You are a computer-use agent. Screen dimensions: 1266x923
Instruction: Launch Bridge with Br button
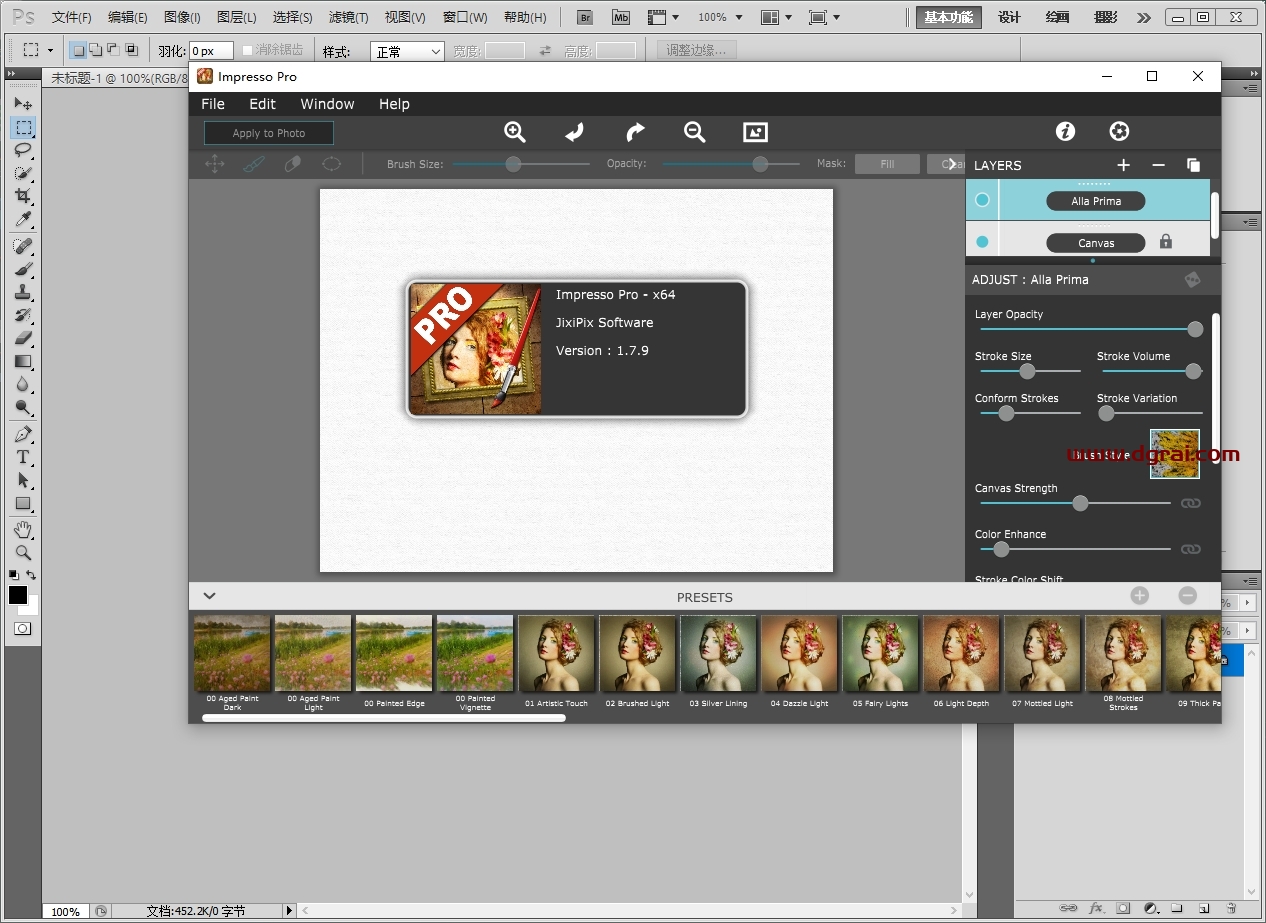pos(585,17)
